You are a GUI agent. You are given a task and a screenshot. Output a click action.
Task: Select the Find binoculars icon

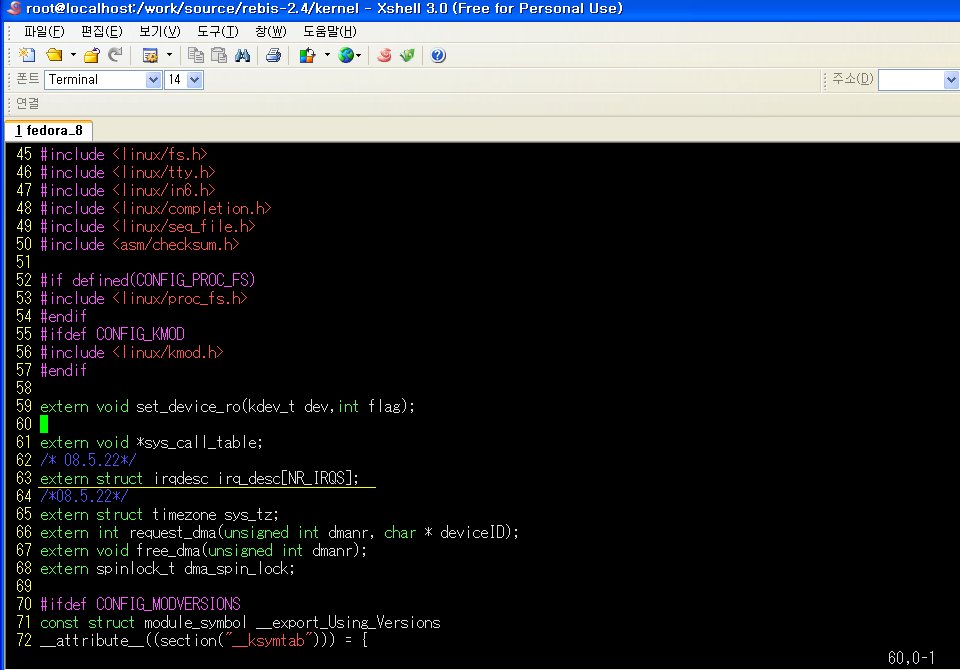pos(242,55)
